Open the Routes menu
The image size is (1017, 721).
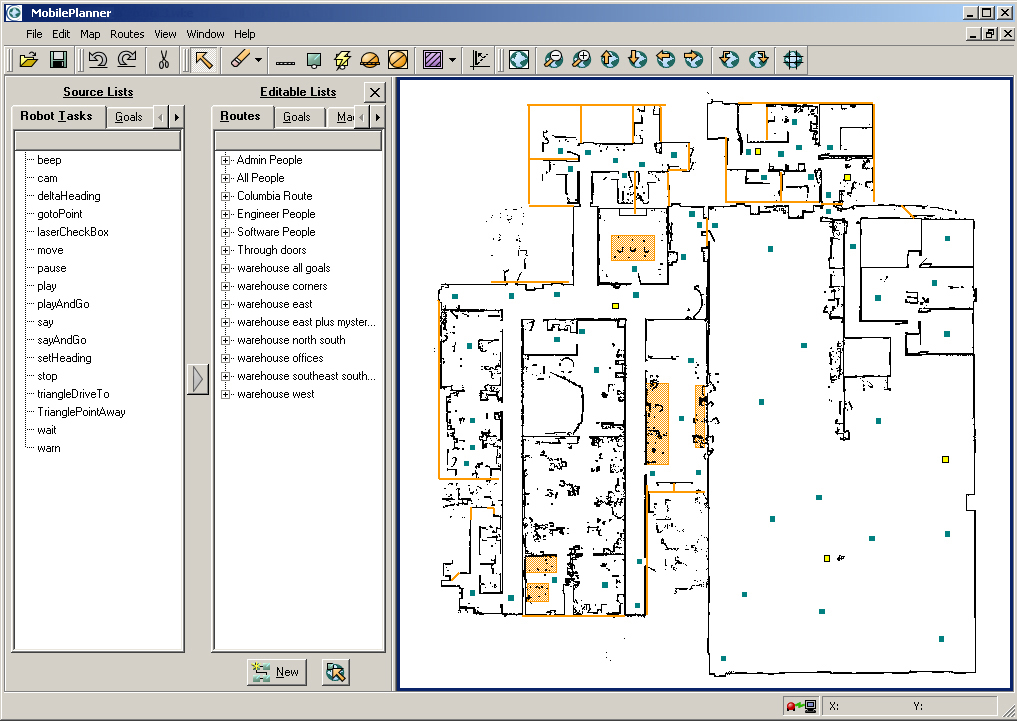point(127,34)
